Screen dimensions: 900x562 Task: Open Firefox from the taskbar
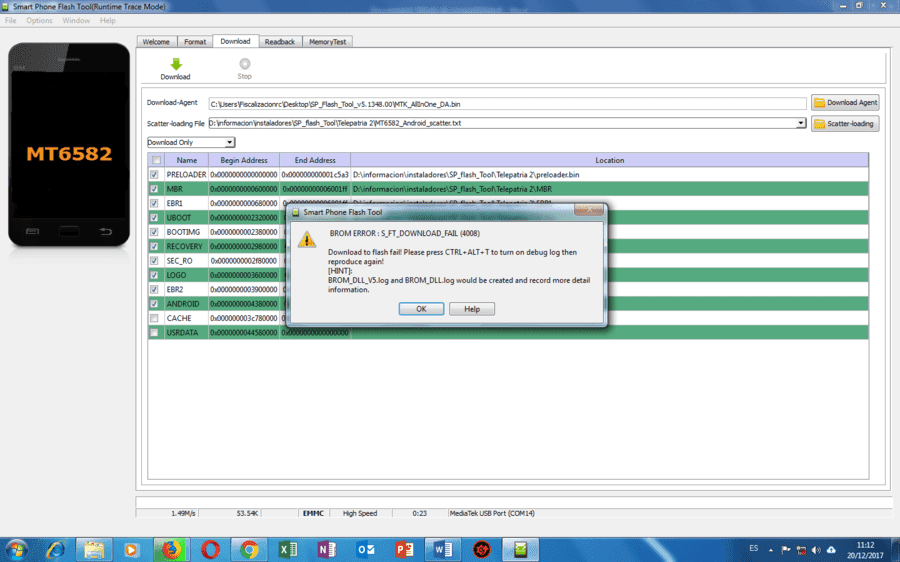point(171,550)
